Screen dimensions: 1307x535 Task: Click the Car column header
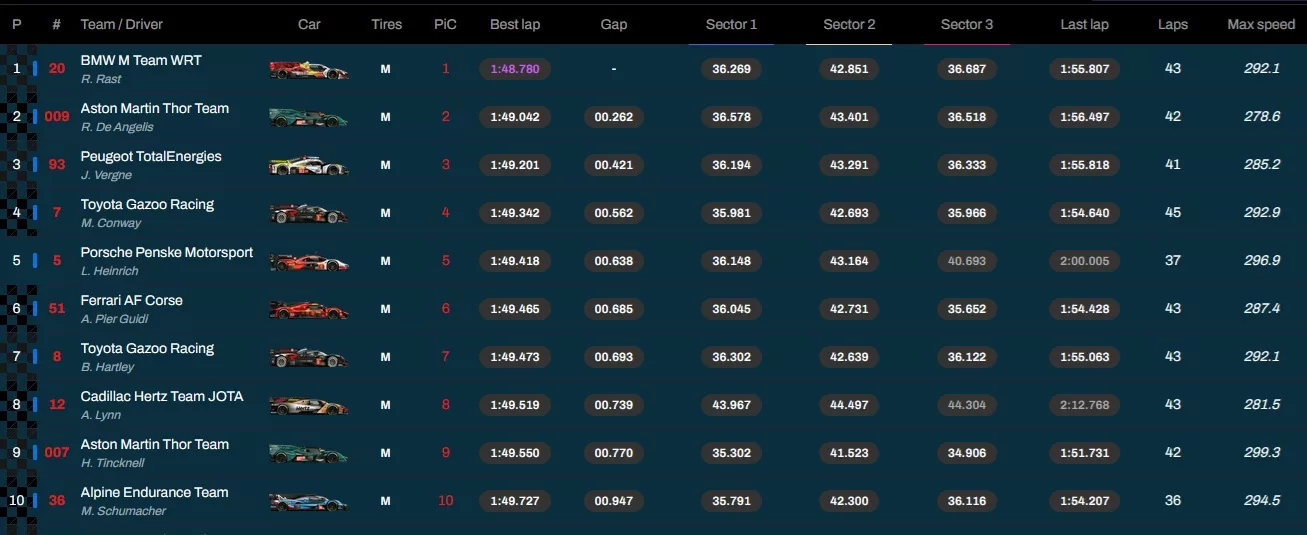(x=309, y=24)
